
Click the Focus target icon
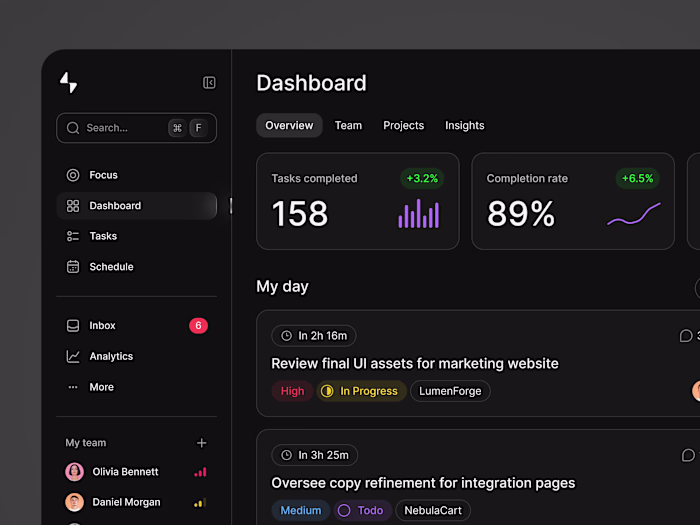tap(73, 175)
